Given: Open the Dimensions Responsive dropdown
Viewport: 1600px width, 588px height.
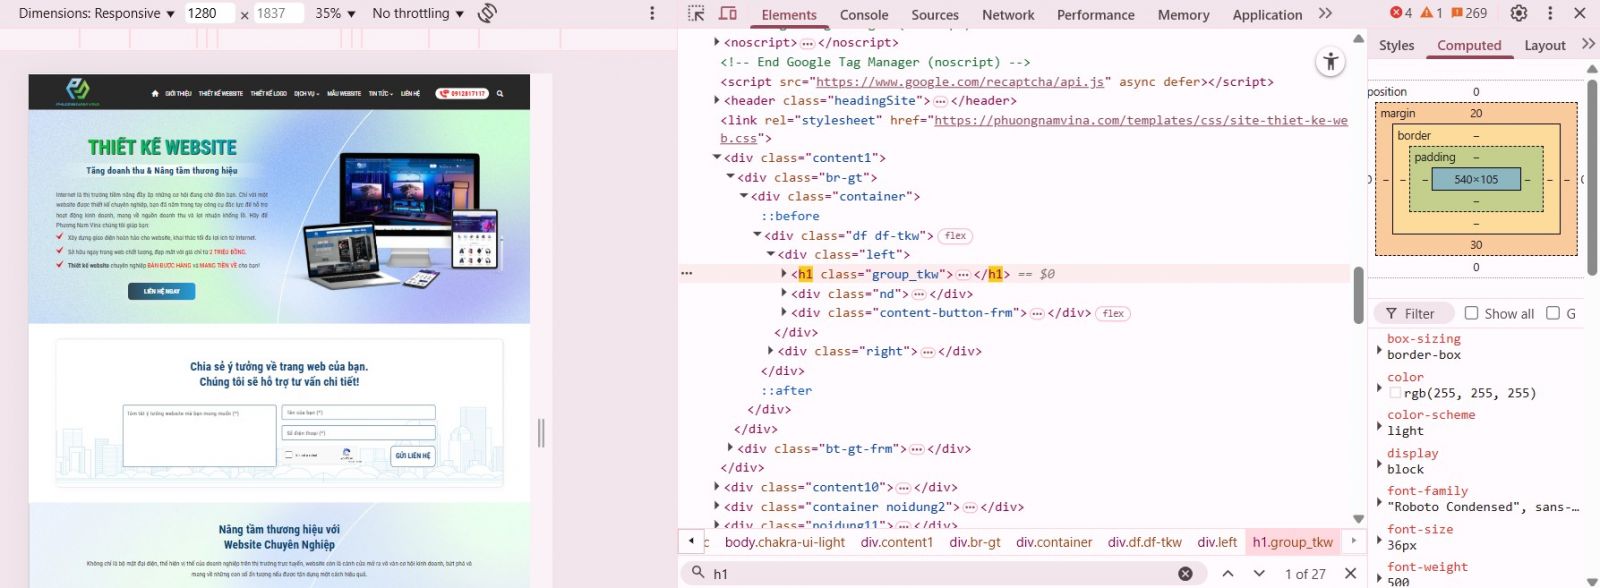Looking at the screenshot, I should 96,13.
